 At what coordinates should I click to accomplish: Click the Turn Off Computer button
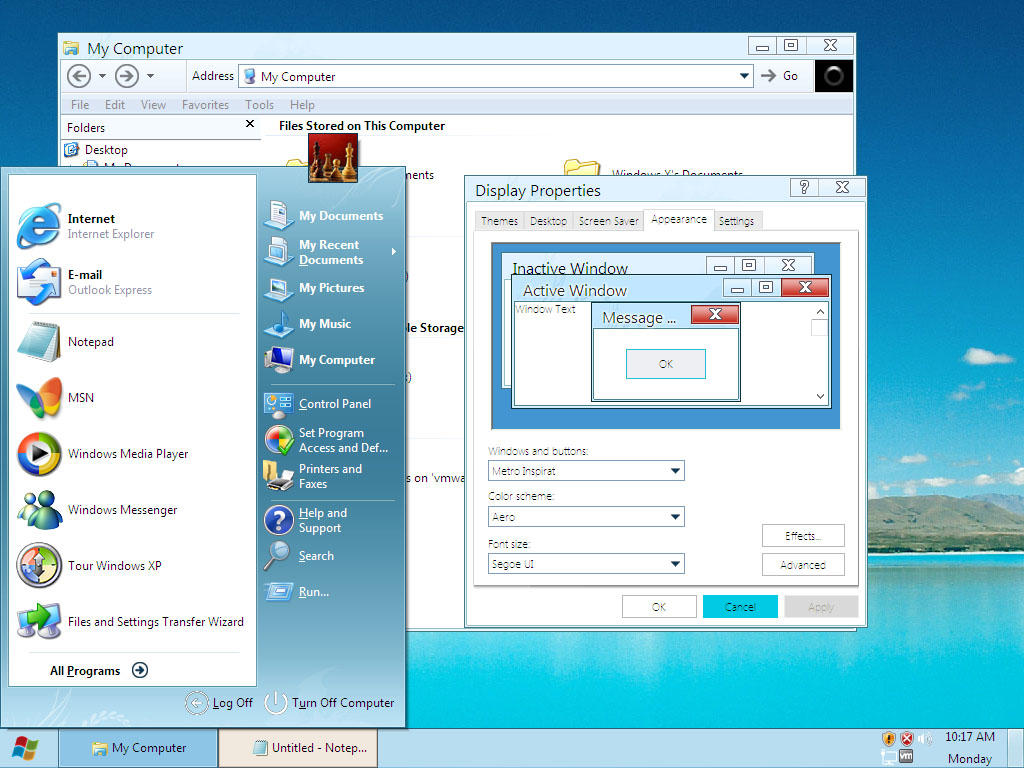point(330,703)
